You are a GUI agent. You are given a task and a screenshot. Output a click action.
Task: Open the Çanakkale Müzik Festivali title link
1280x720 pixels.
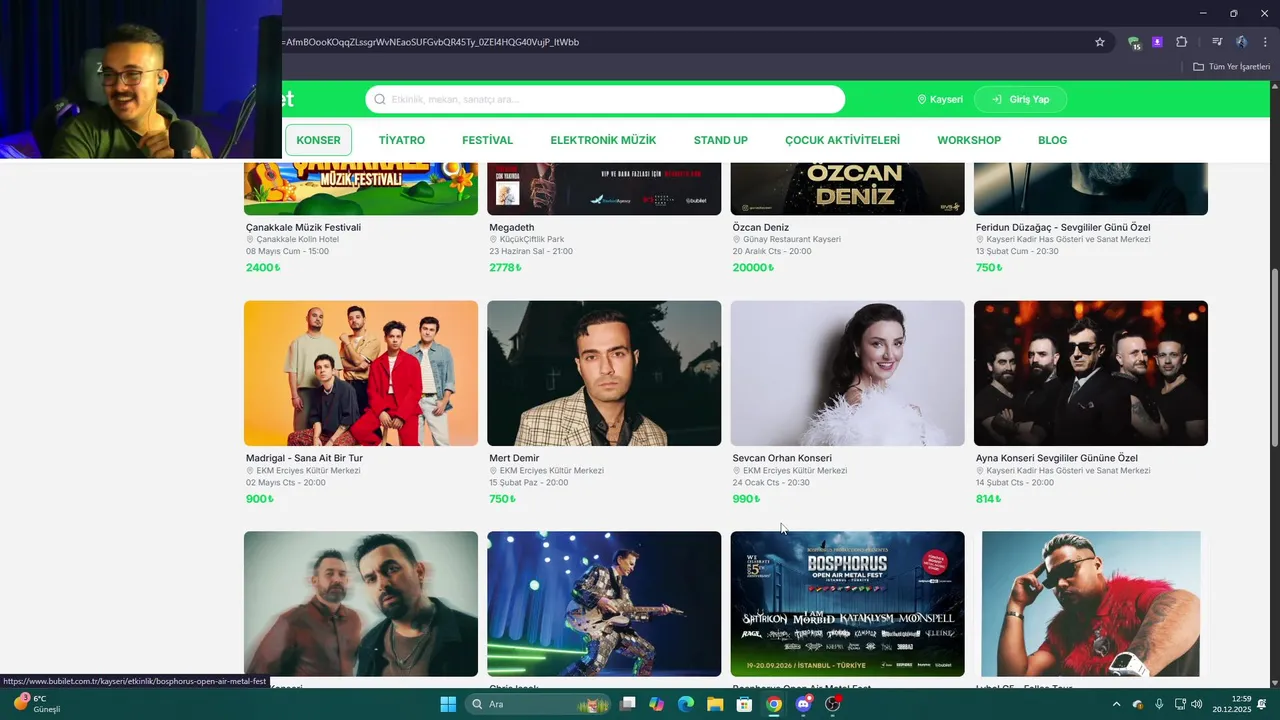tap(303, 227)
